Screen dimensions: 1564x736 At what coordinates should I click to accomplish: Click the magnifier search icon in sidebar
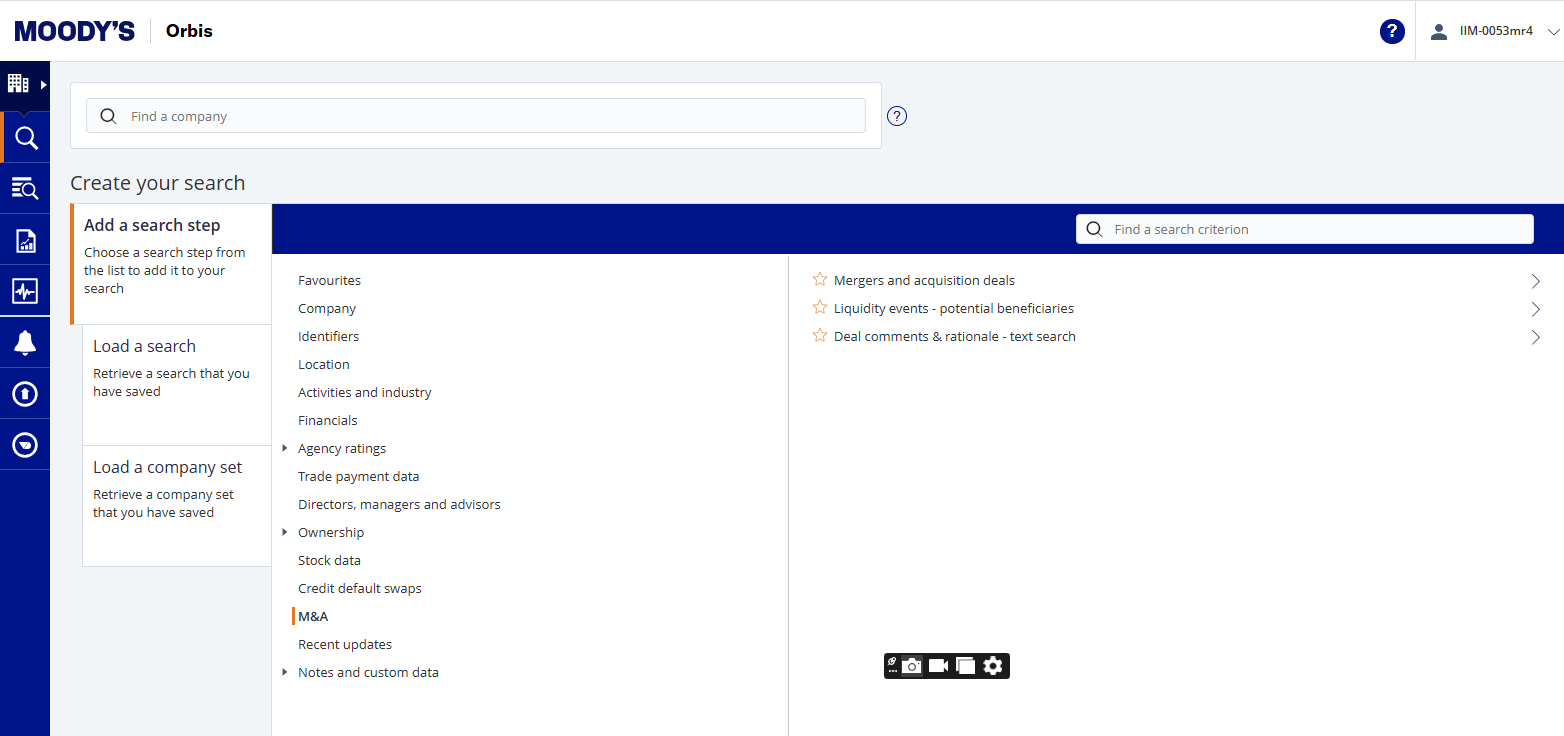pyautogui.click(x=25, y=138)
